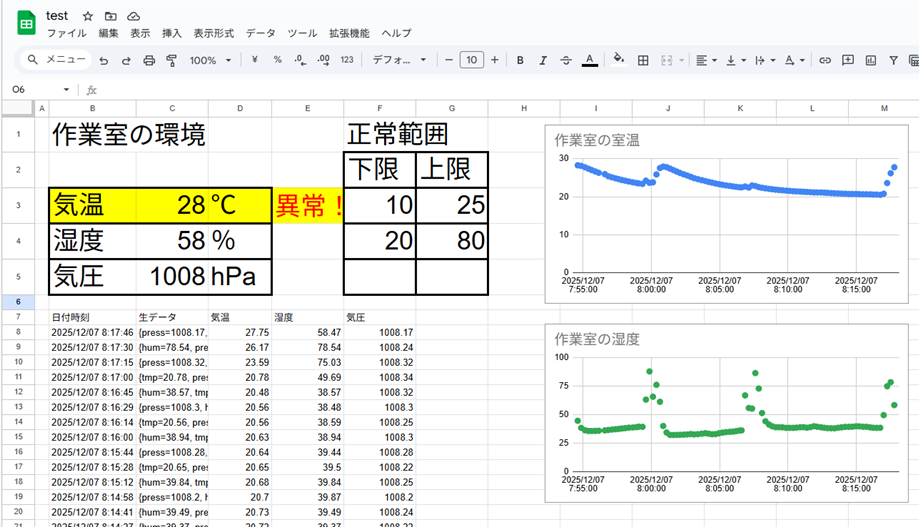Click the undo arrow icon

click(x=103, y=60)
